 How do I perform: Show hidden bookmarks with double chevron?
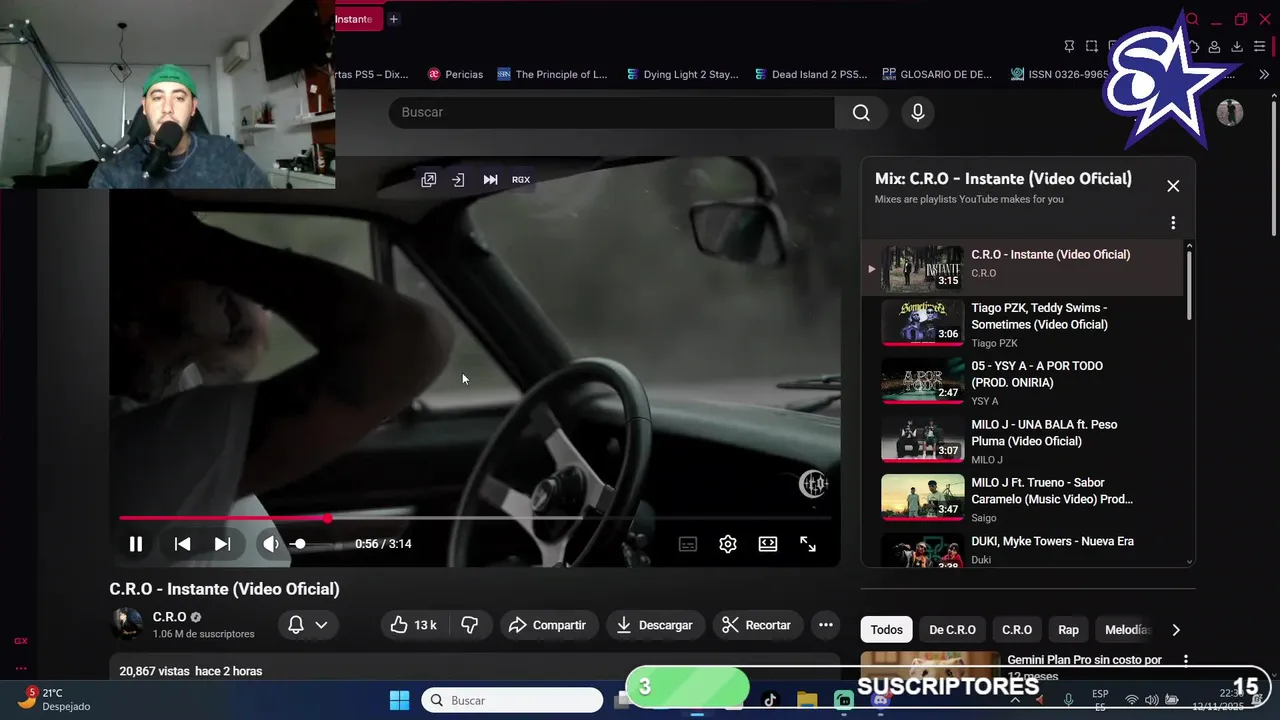1264,74
